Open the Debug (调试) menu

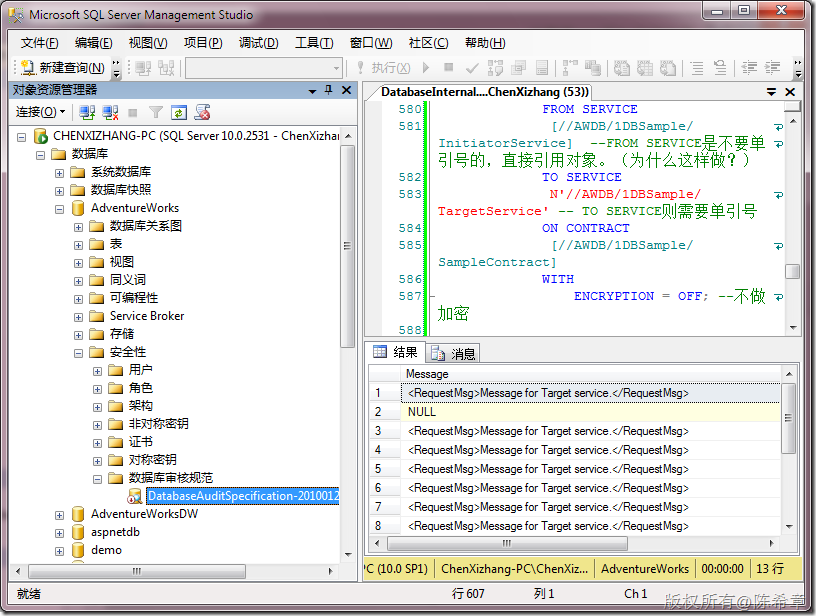point(259,43)
